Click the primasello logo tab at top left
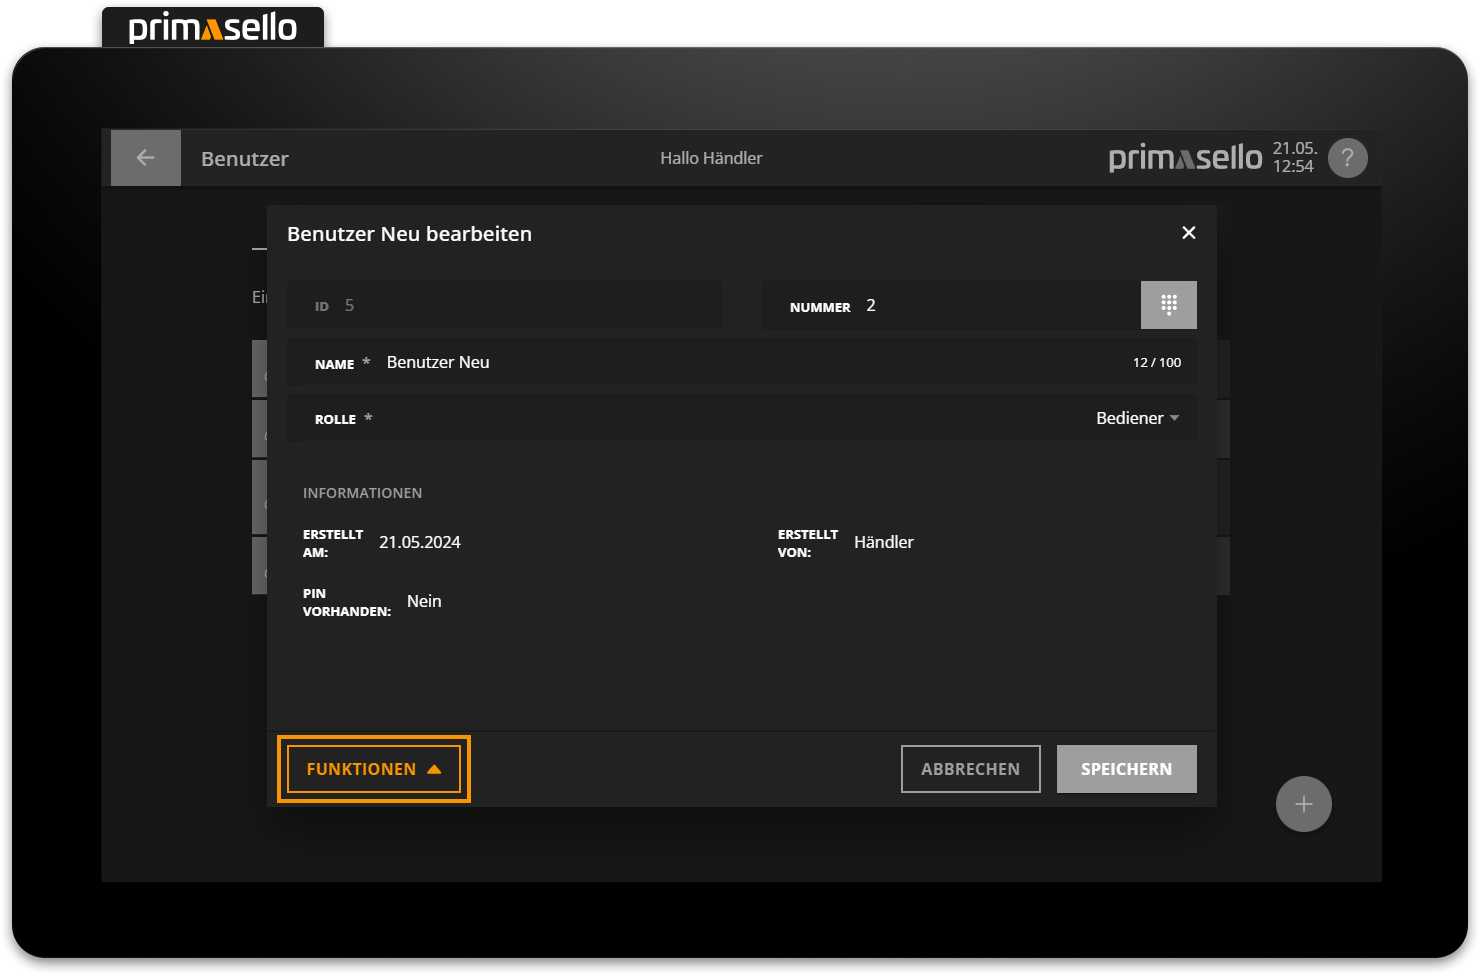The height and width of the screenshot is (975, 1480). click(213, 27)
